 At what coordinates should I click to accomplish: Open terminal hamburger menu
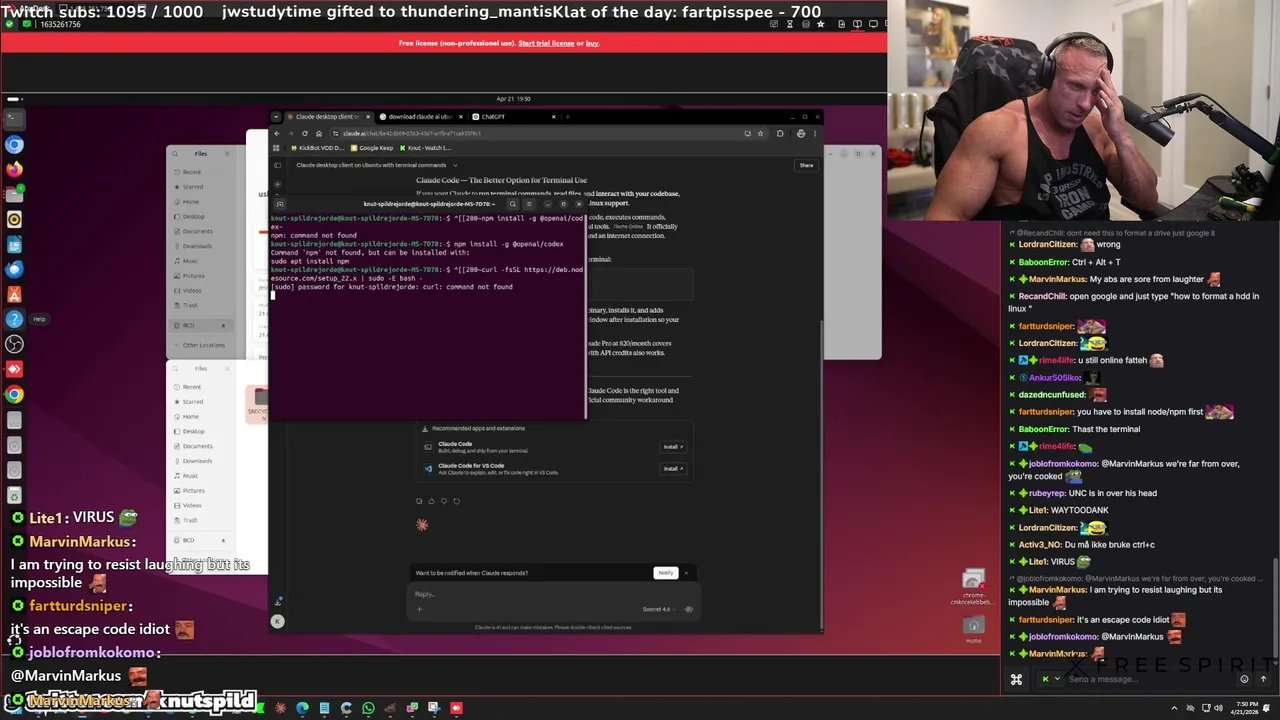click(x=529, y=204)
